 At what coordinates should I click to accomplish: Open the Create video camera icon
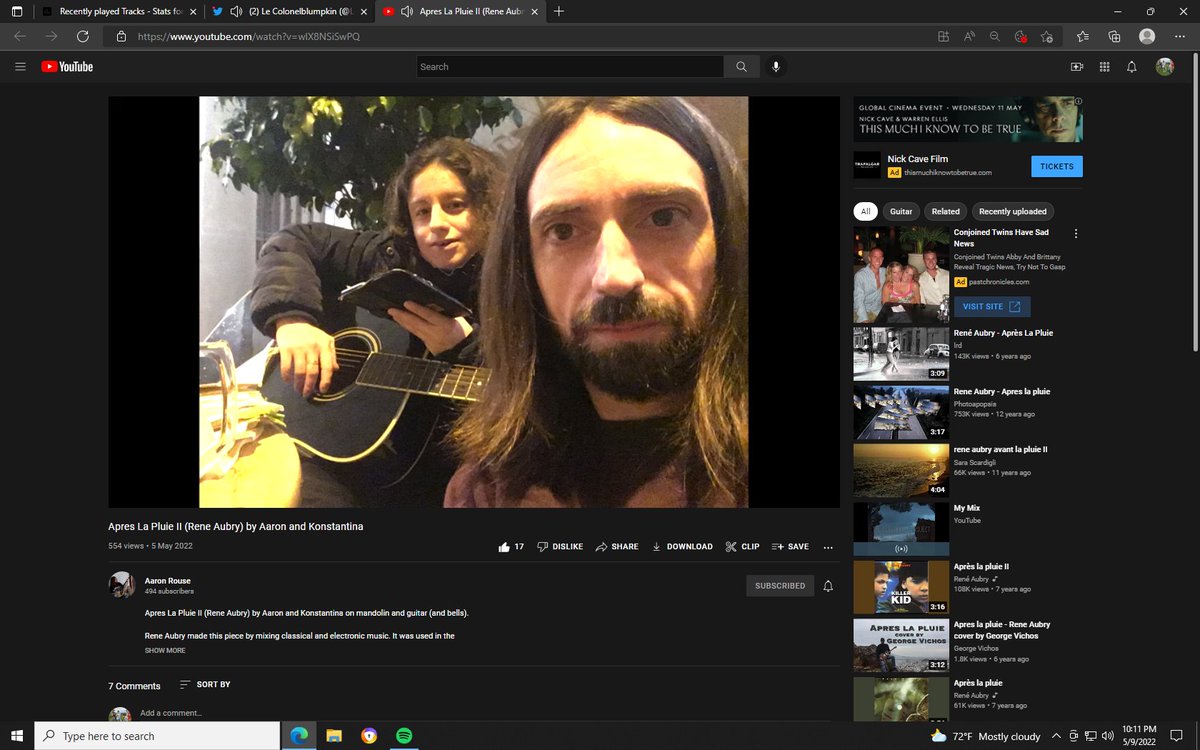tap(1077, 67)
